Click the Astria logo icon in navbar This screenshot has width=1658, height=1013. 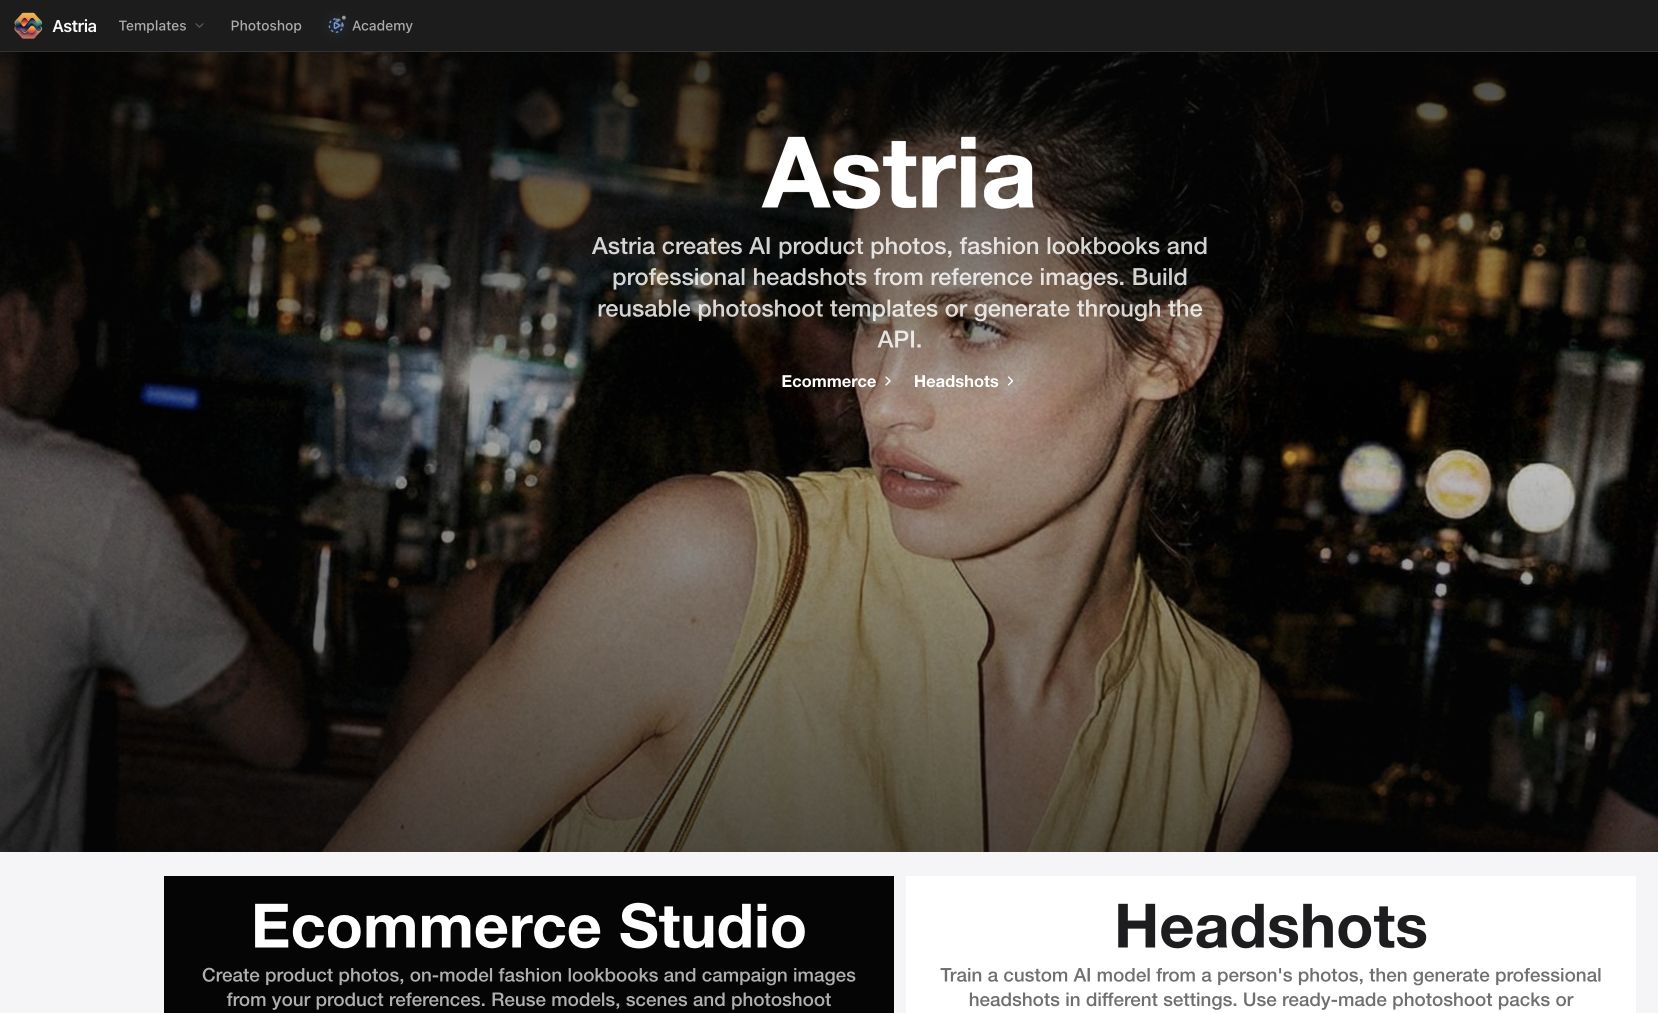point(28,26)
